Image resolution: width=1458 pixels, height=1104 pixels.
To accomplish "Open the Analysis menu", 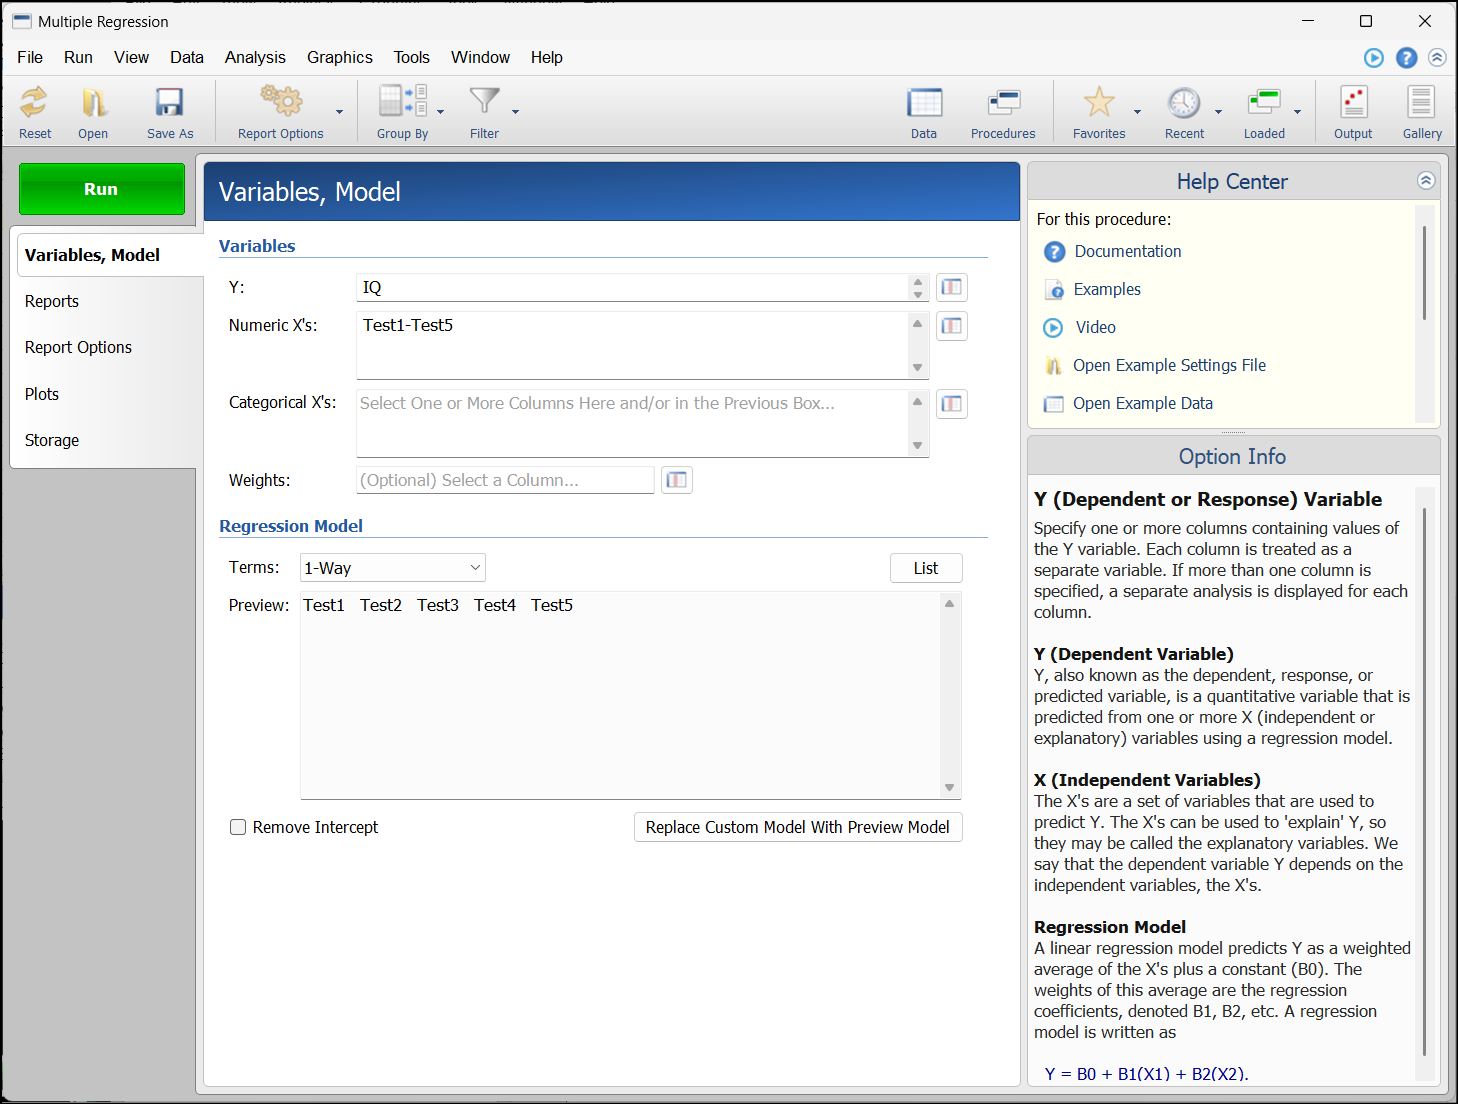I will 255,58.
